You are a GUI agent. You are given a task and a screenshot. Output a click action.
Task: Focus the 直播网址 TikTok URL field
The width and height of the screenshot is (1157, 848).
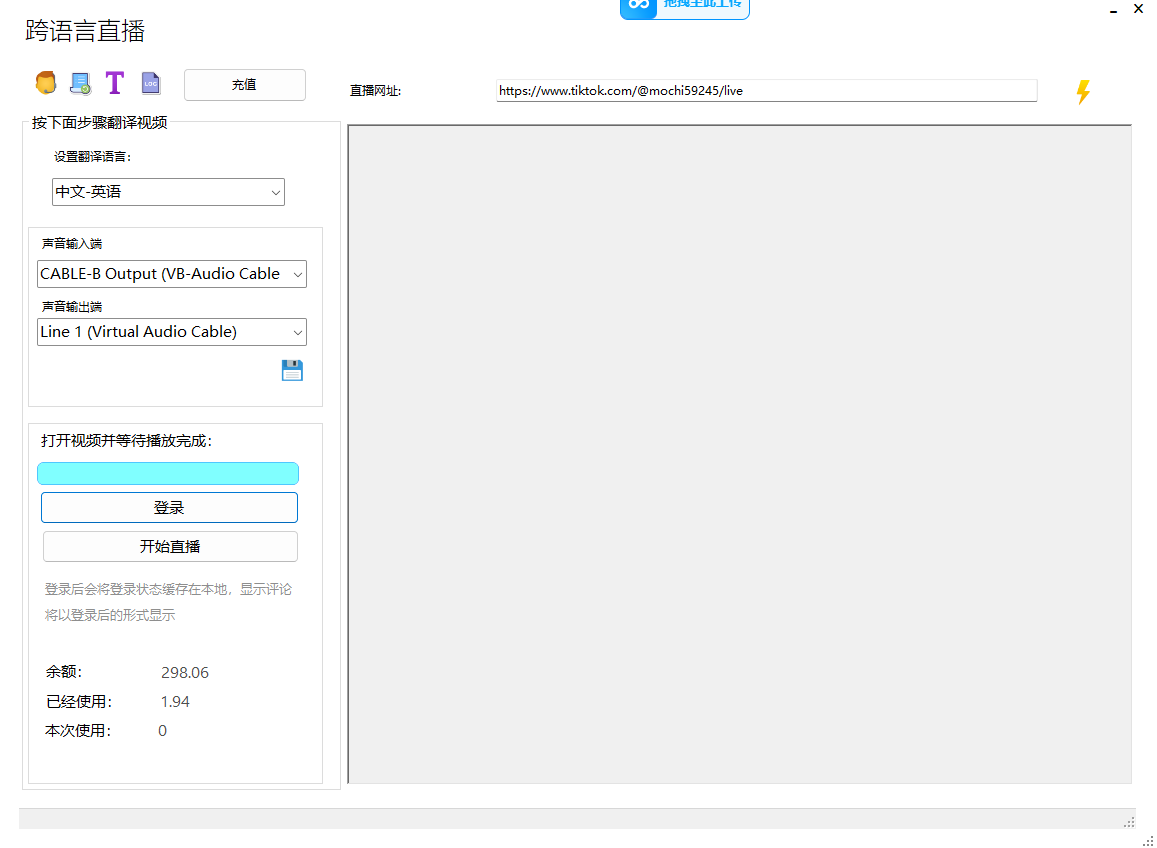(766, 91)
